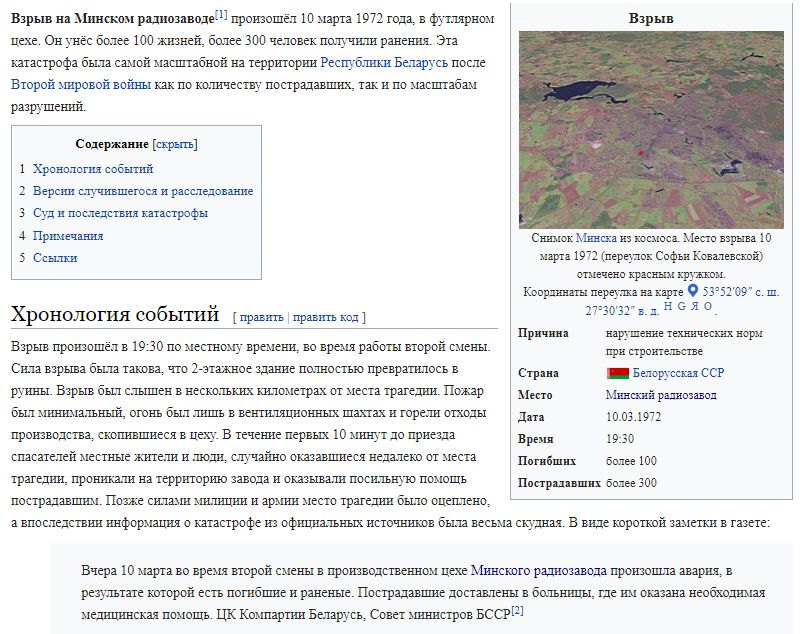The height and width of the screenshot is (634, 800).
Task: Open coordinates 53°52′09″ с. ш. link
Action: point(741,292)
